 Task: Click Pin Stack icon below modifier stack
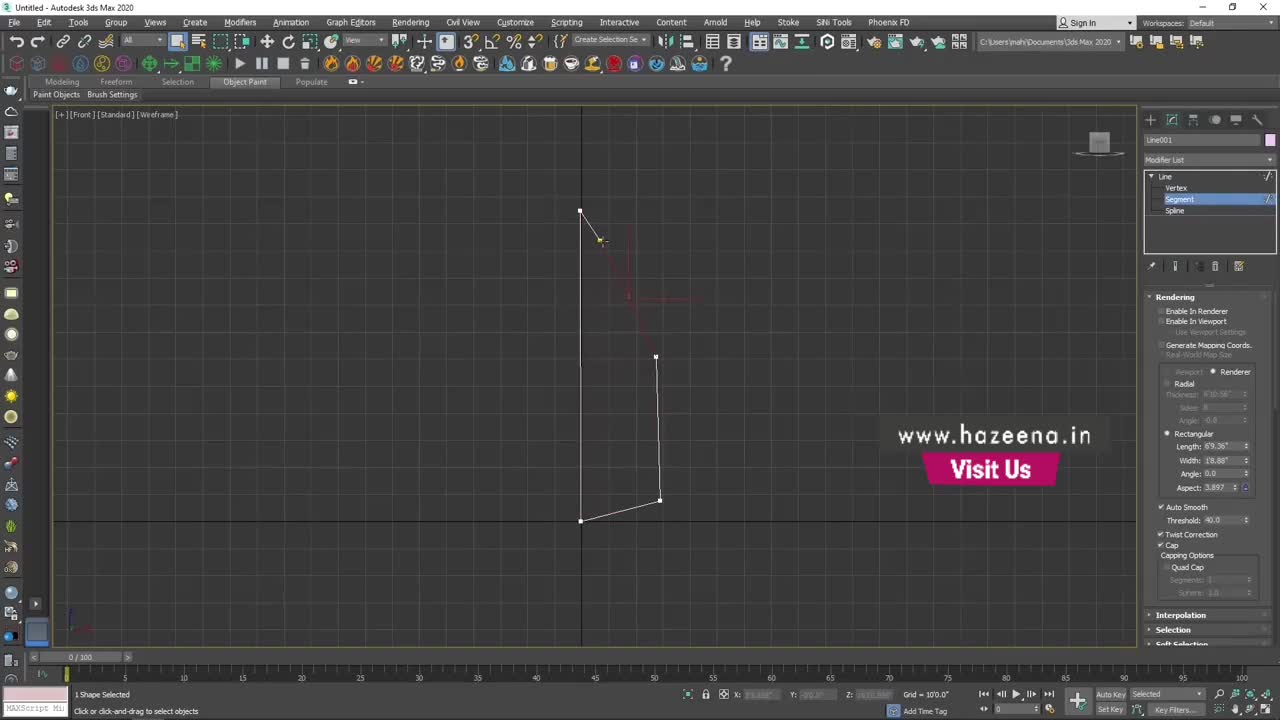[x=1151, y=266]
